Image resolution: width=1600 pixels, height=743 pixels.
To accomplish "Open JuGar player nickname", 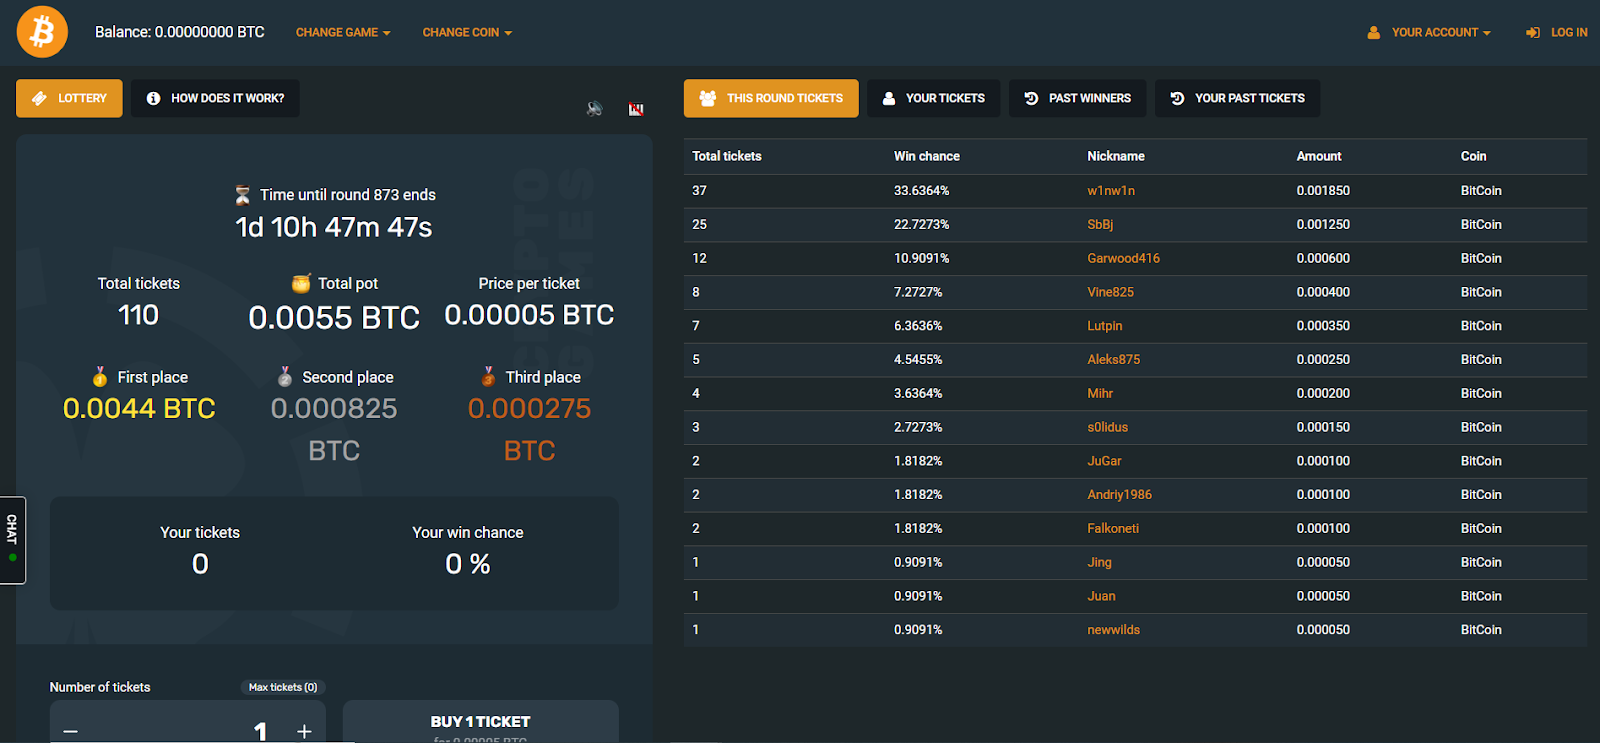I will (1104, 461).
